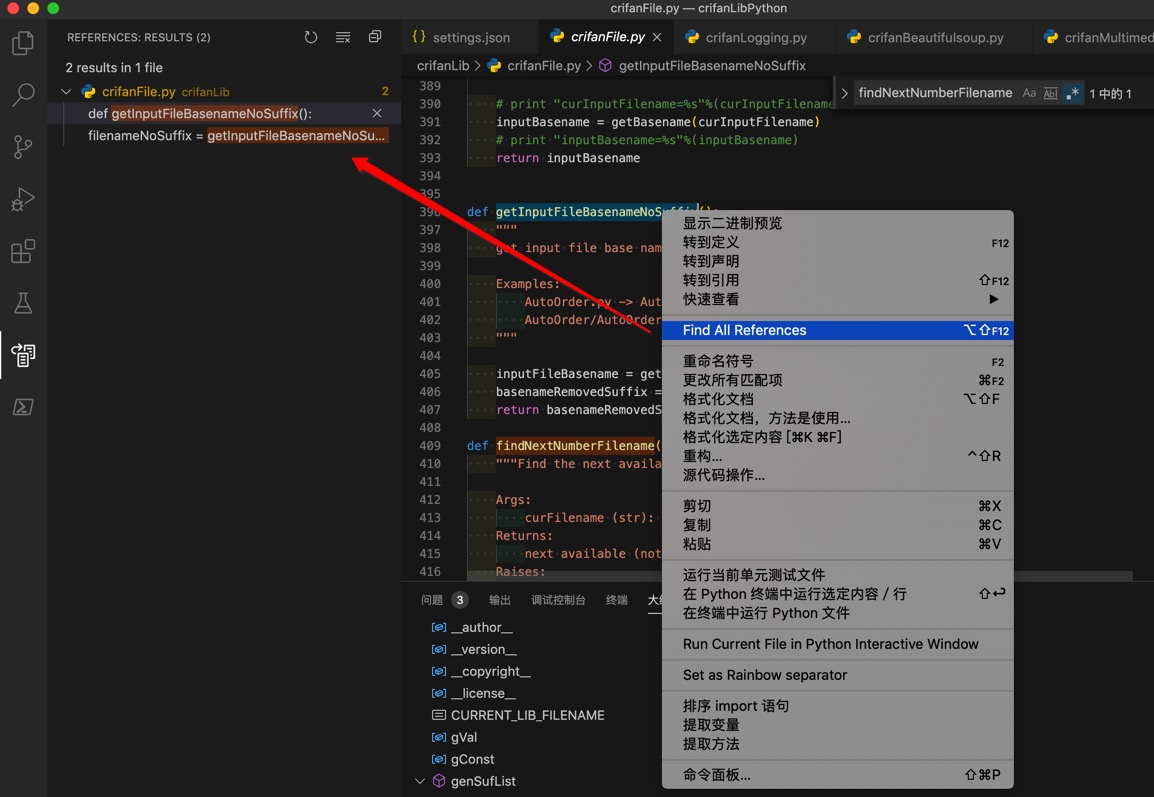Open the Extensions view
1154x797 pixels.
[23, 251]
